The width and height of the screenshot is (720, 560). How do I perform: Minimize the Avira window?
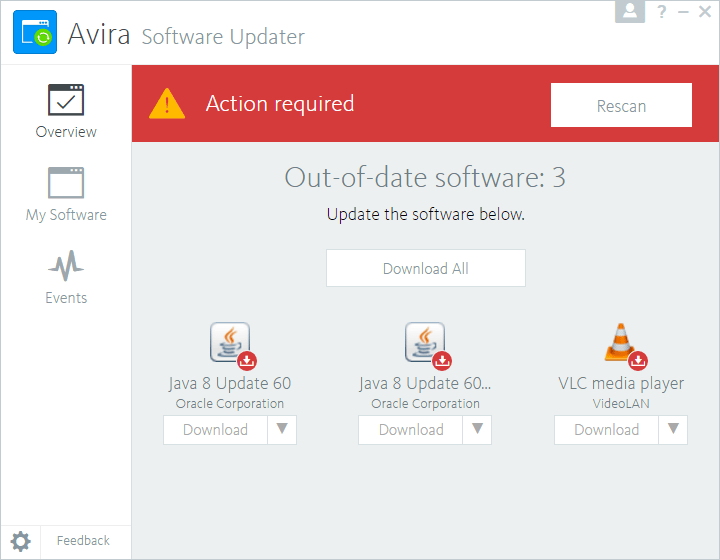click(684, 12)
